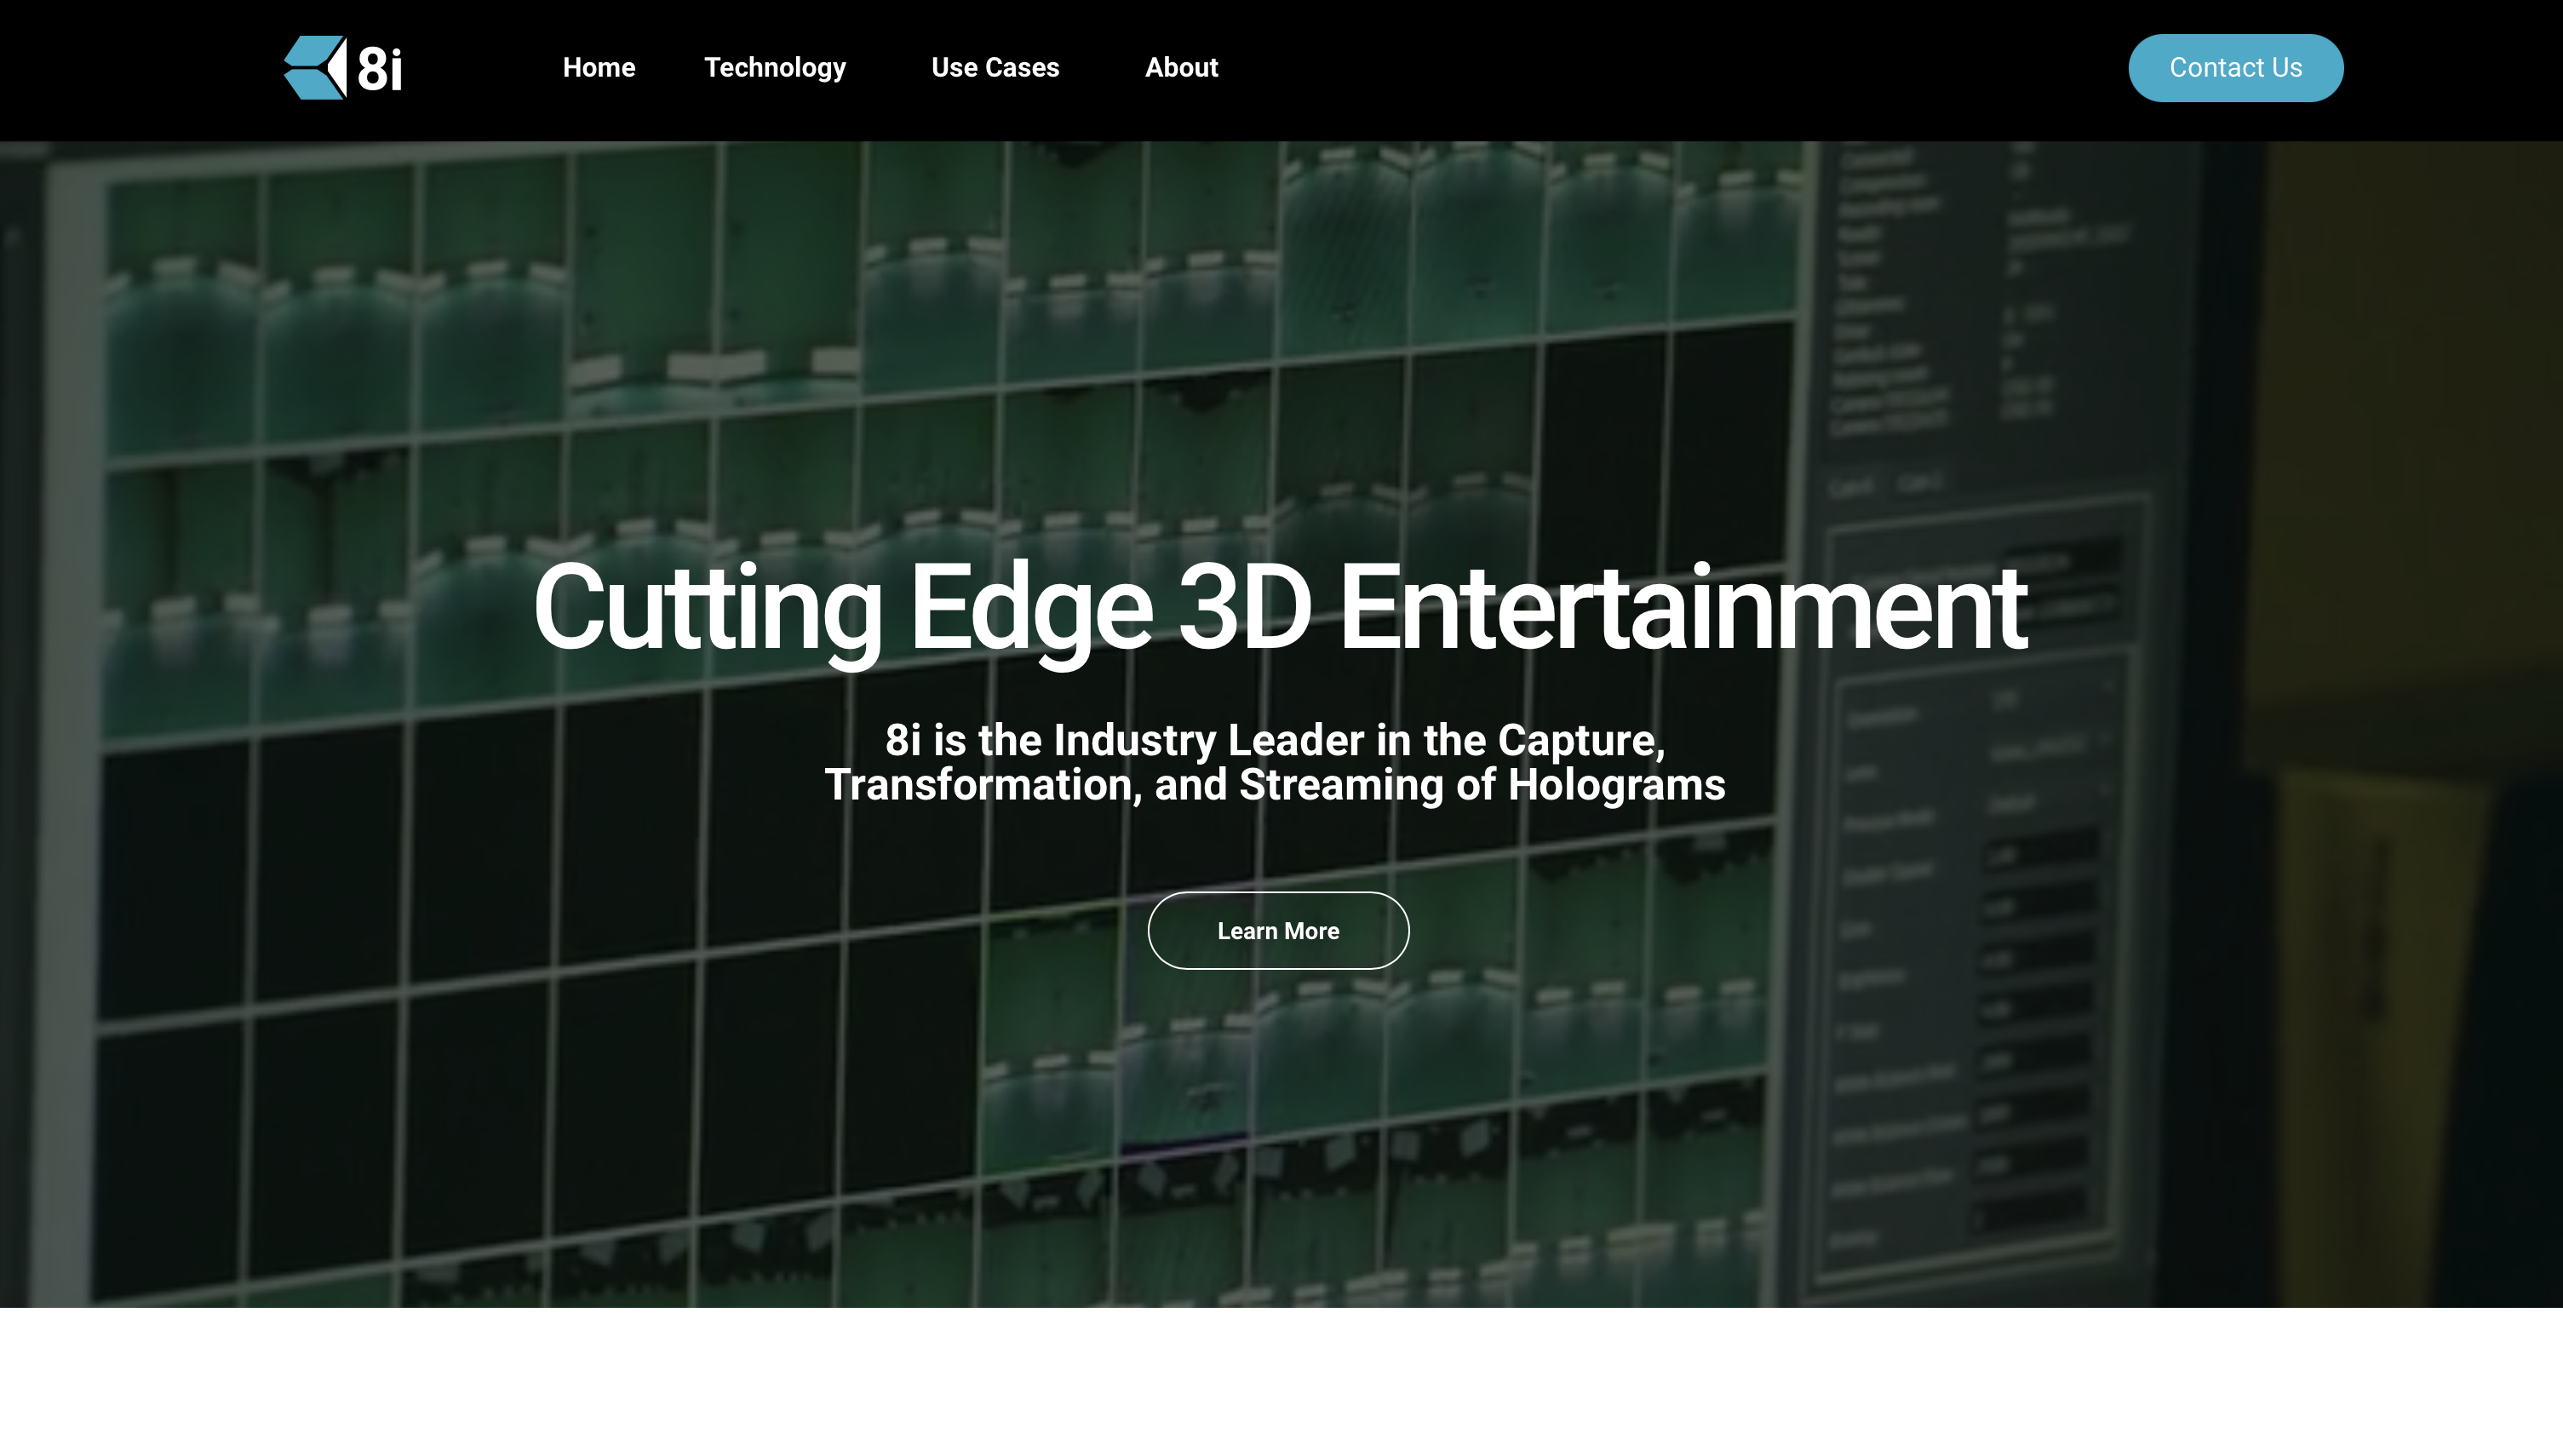Click the white section below the hero
The width and height of the screenshot is (2563, 1456).
(x=1280, y=1385)
